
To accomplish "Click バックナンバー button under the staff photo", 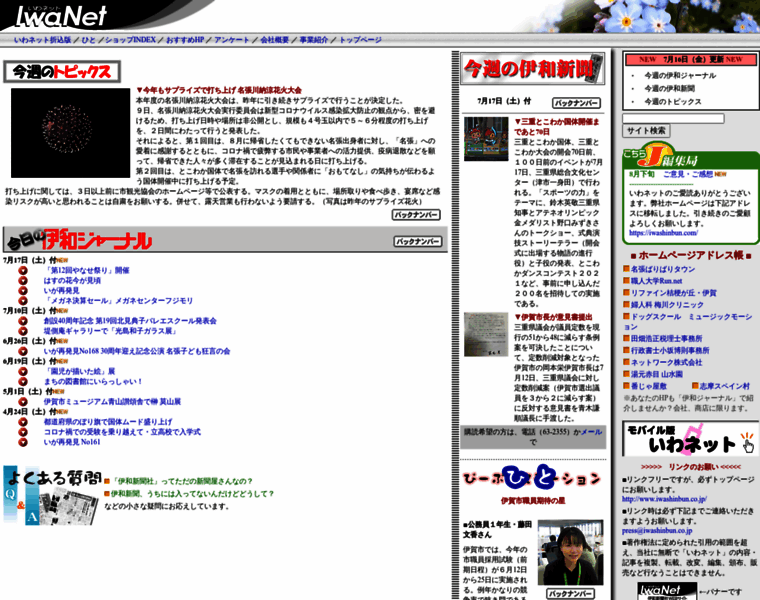I will 570,594.
